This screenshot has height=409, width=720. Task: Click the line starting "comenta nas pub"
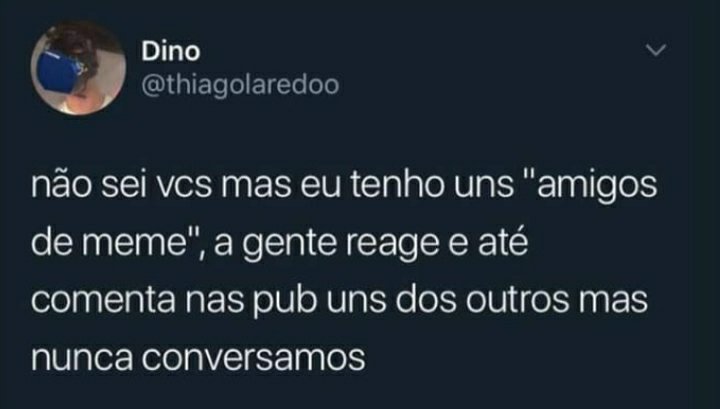click(x=339, y=301)
